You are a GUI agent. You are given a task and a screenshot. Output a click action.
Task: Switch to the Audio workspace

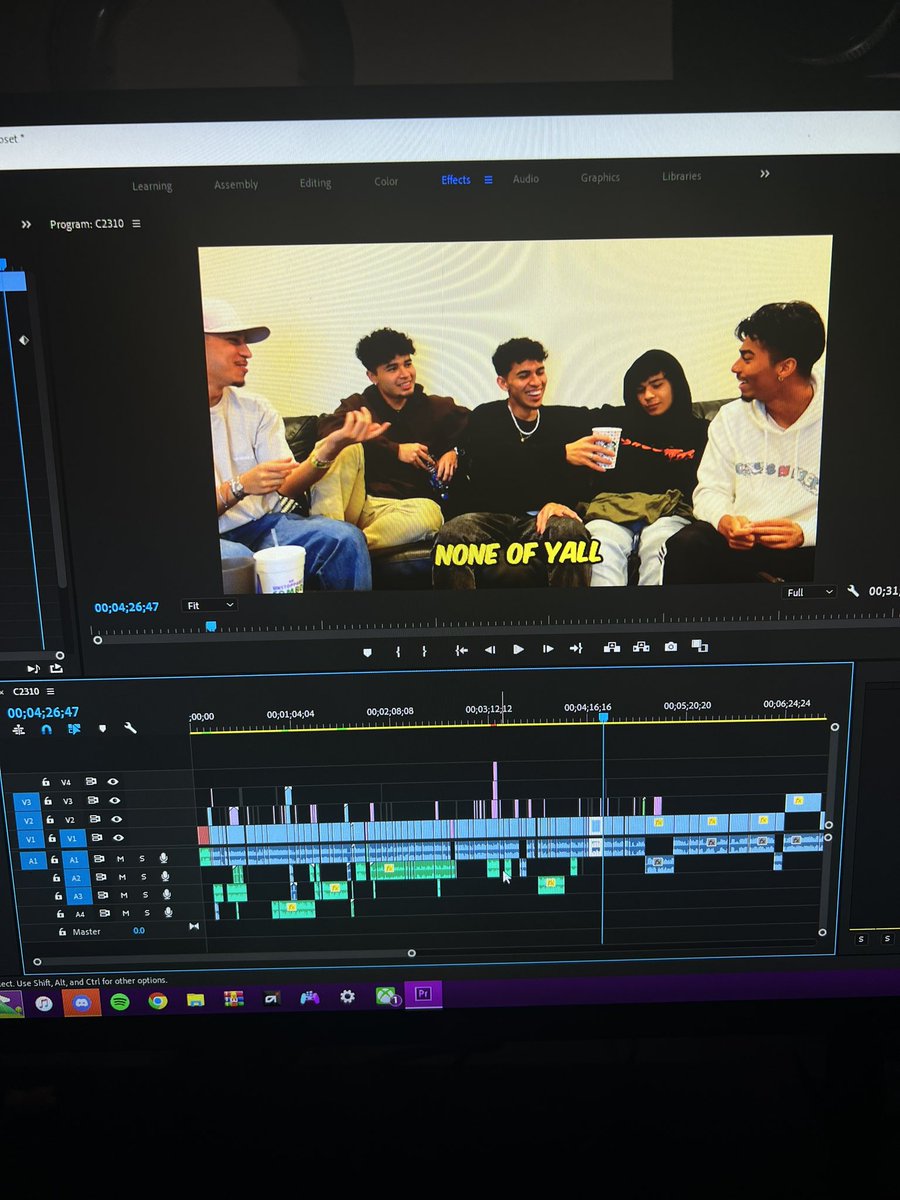[526, 178]
